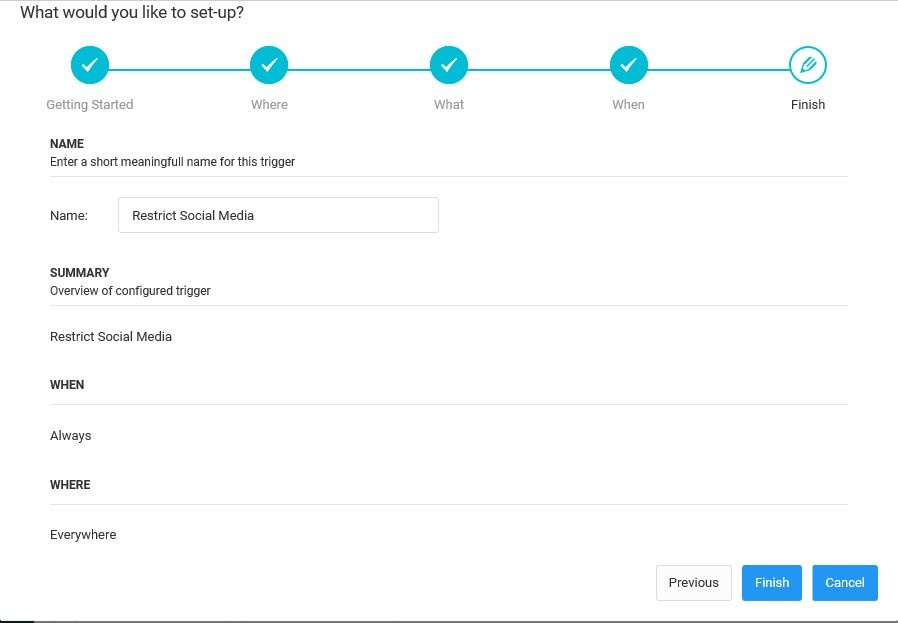898x623 pixels.
Task: Click the 'Name:' field label
Action: pos(69,215)
